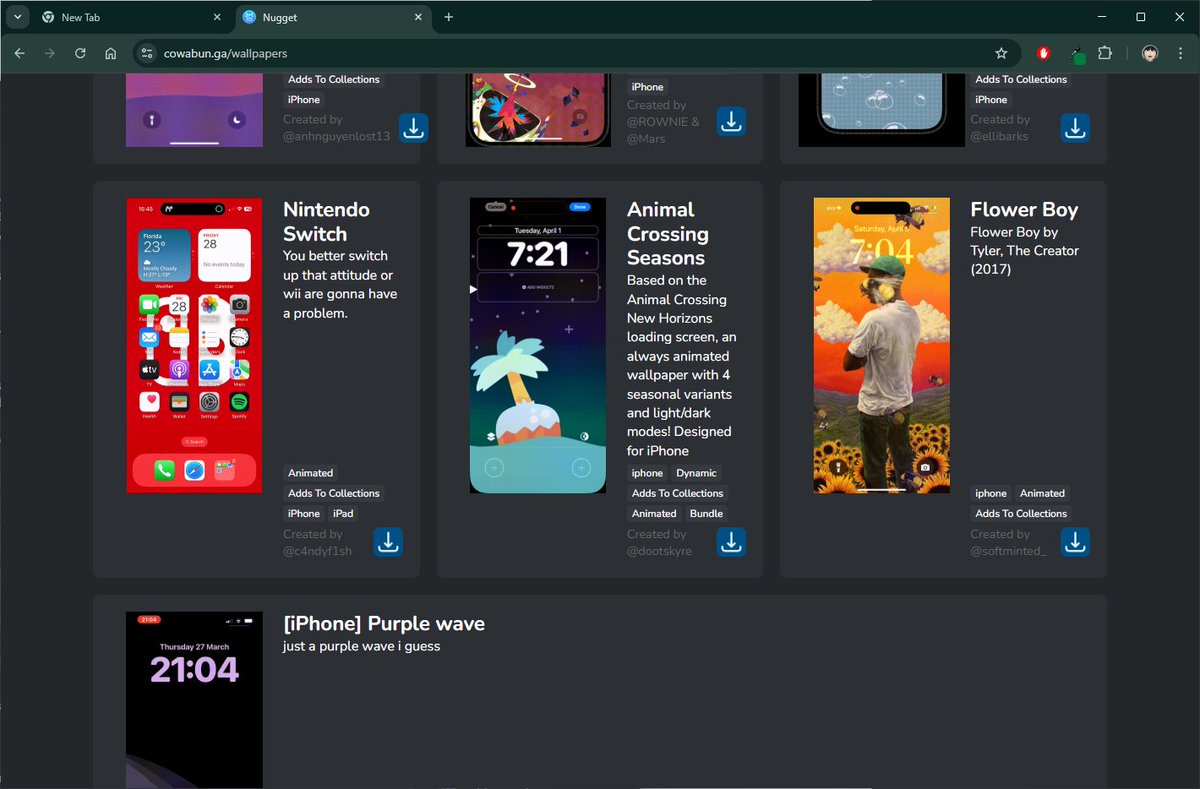Viewport: 1200px width, 789px height.
Task: Click creator name @ellibarks
Action: click(x=999, y=137)
